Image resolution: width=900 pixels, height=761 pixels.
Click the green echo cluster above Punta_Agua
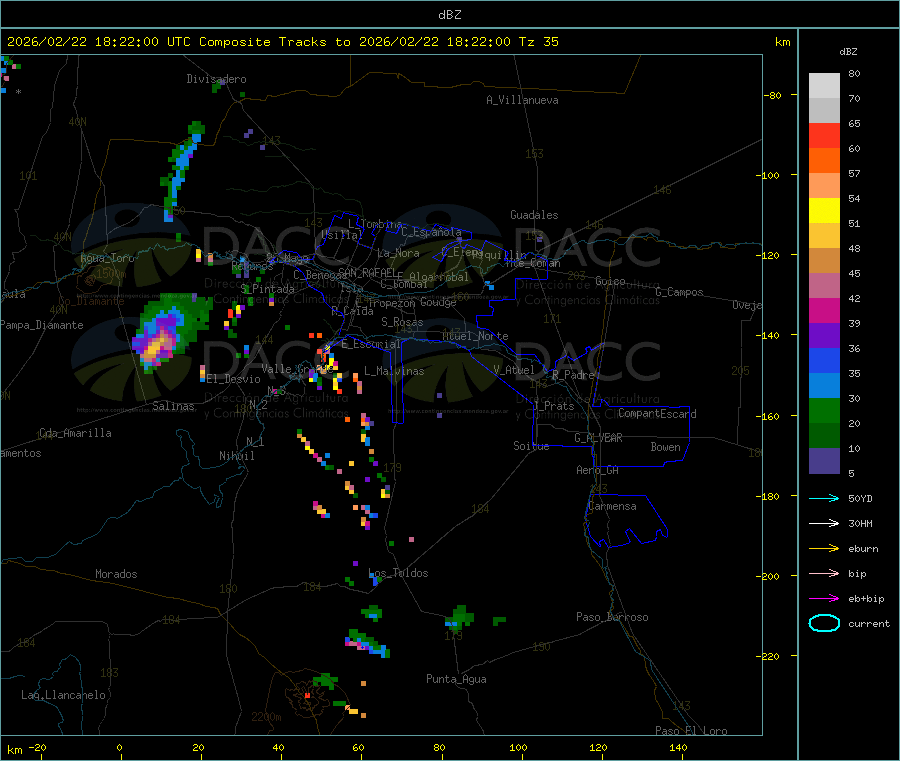pyautogui.click(x=460, y=617)
